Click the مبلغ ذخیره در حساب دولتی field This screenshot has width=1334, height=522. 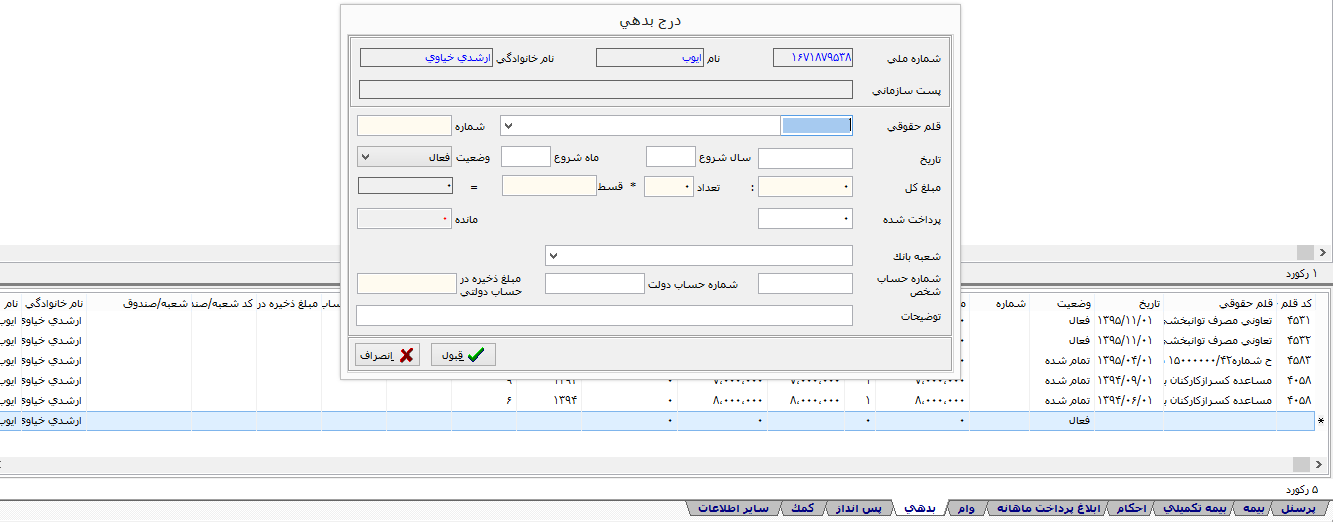click(406, 284)
